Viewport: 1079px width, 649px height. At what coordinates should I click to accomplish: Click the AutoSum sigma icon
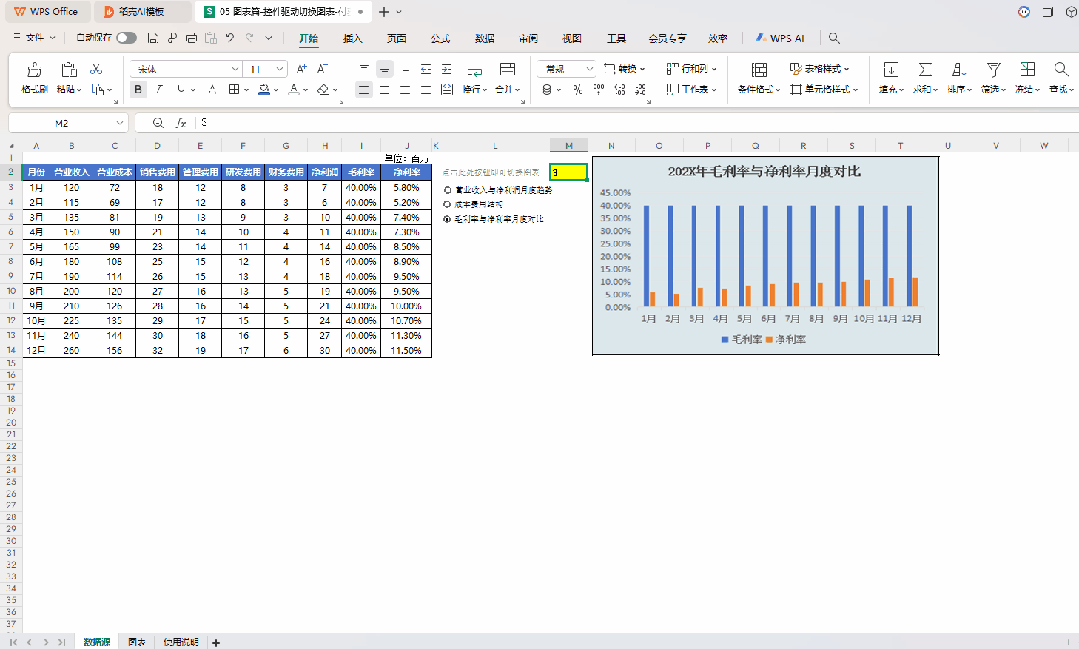click(925, 70)
